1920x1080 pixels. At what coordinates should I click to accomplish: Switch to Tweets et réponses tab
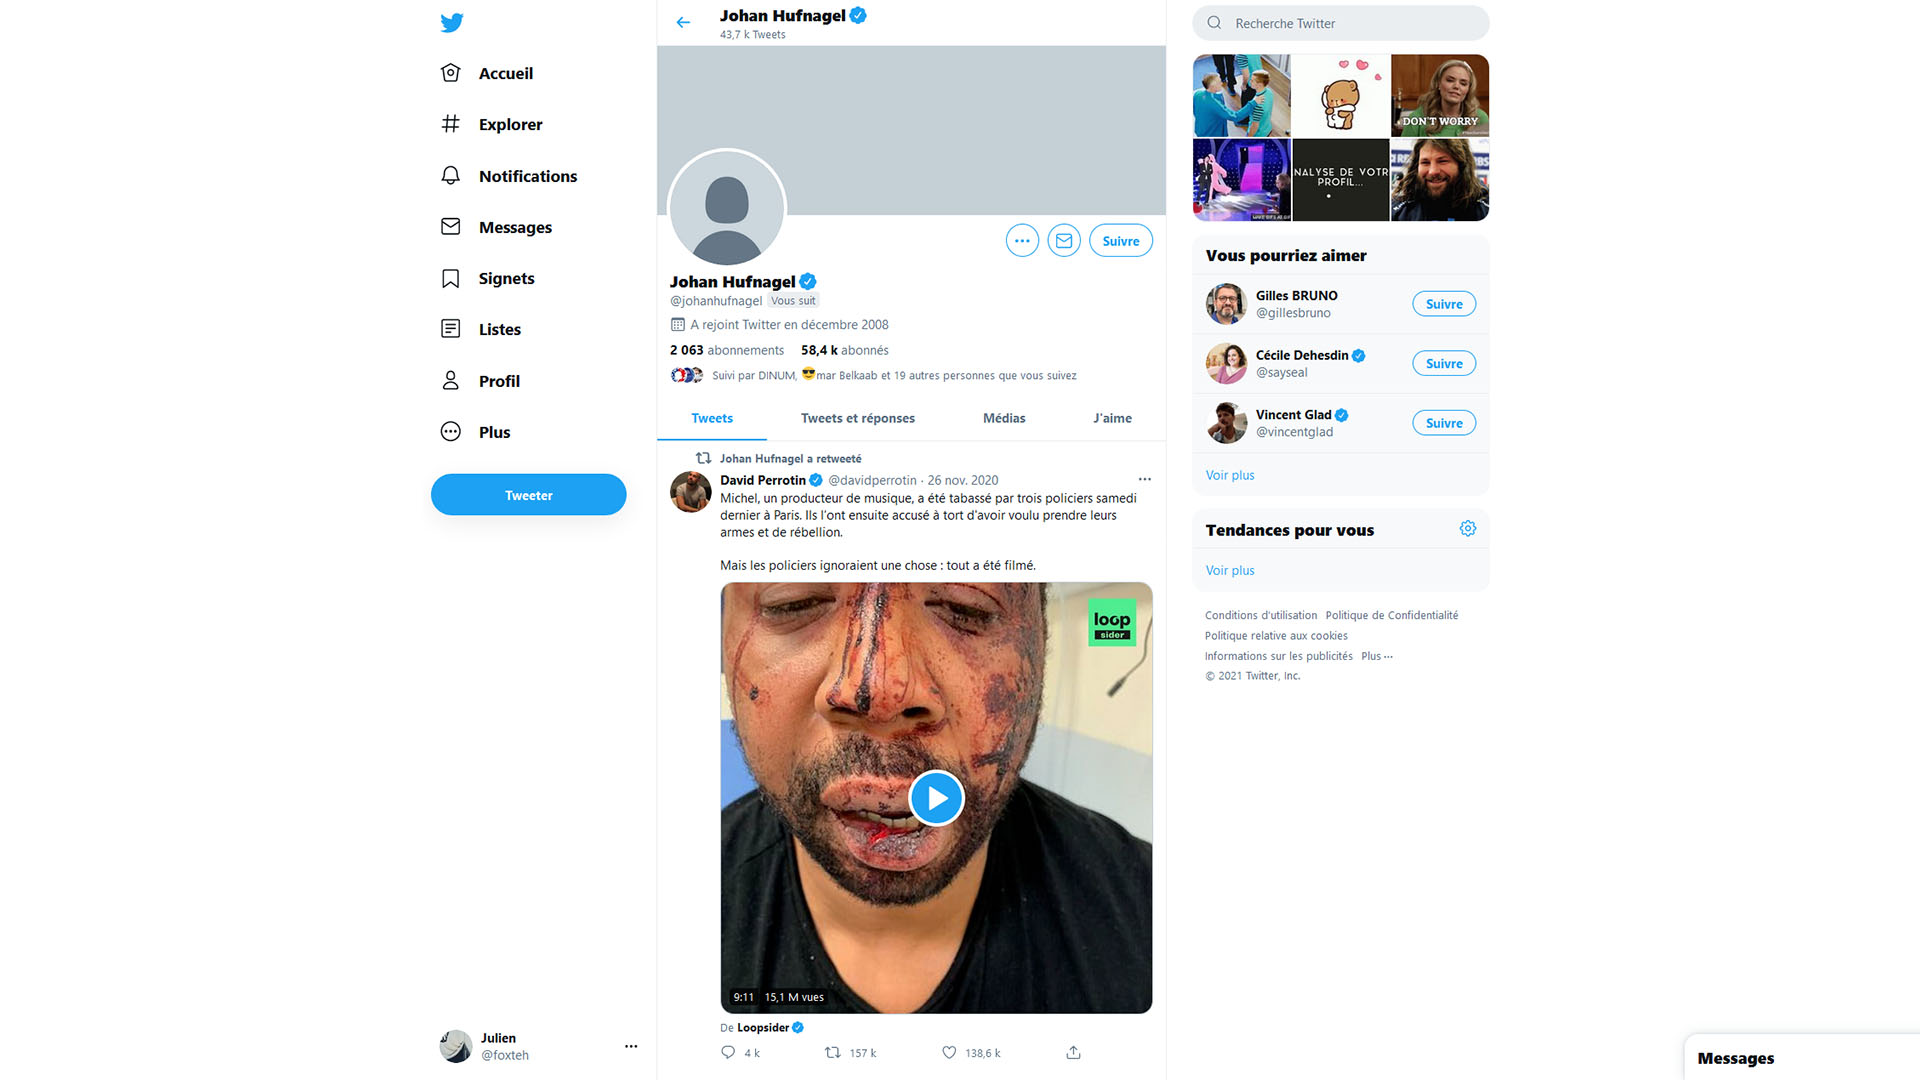(857, 418)
